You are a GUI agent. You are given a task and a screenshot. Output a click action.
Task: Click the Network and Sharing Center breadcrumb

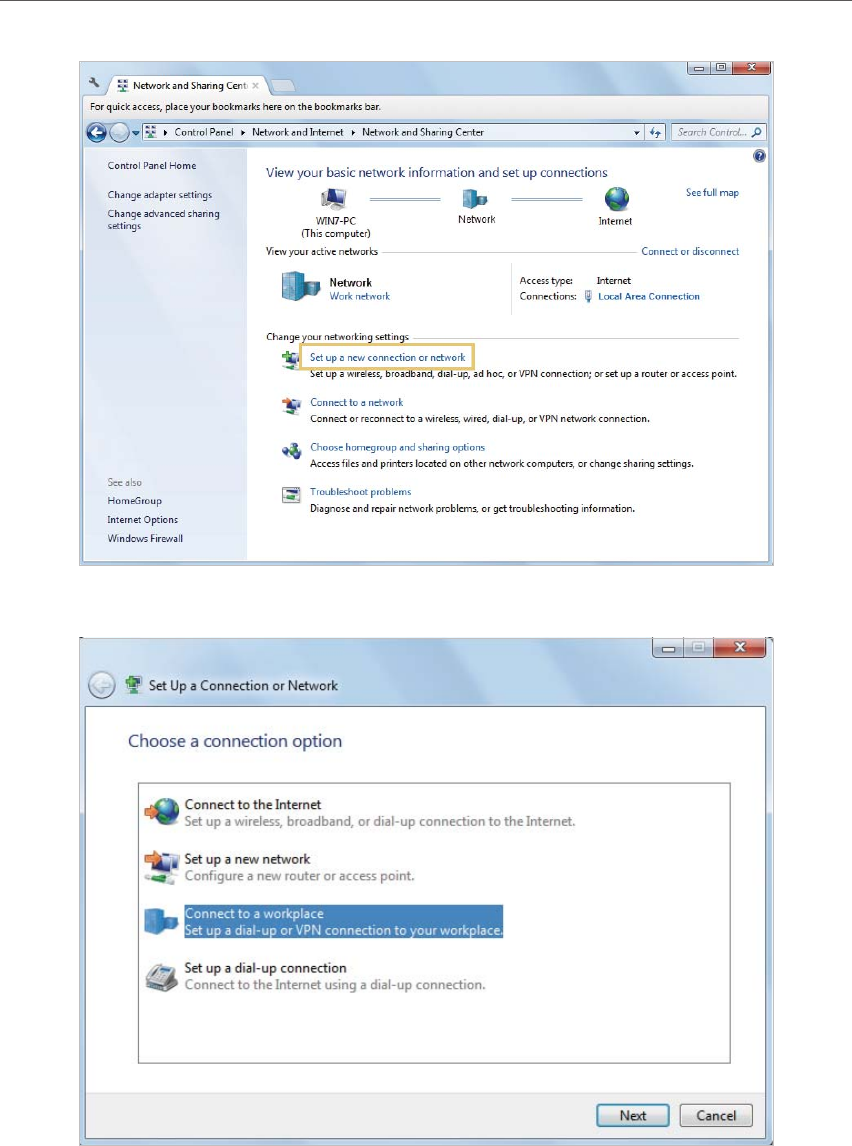pyautogui.click(x=422, y=132)
